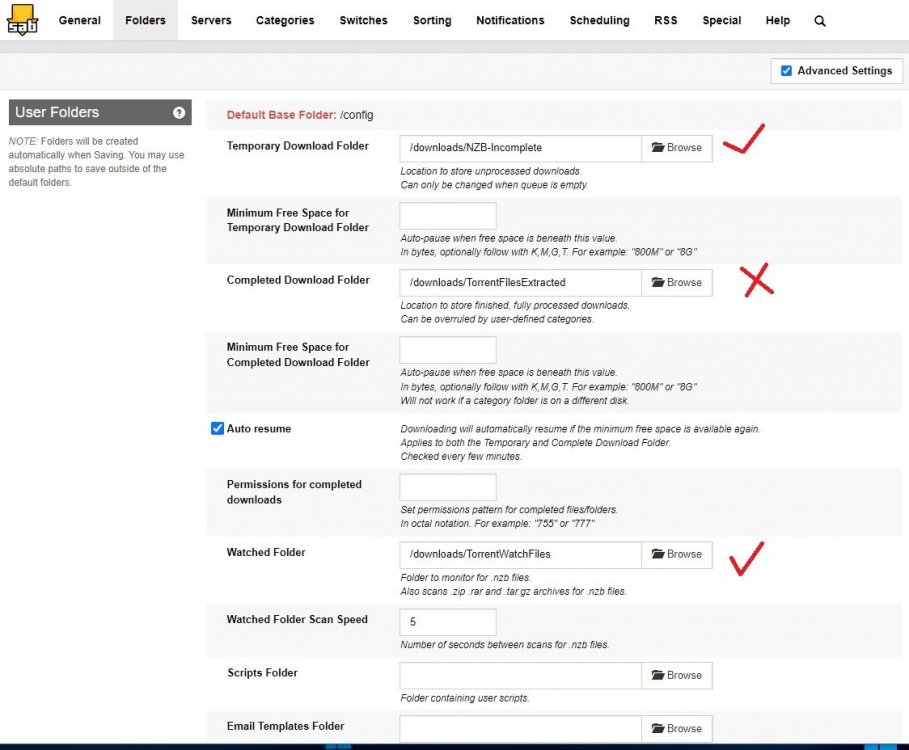
Task: Click the Advanced Settings label text
Action: [845, 71]
